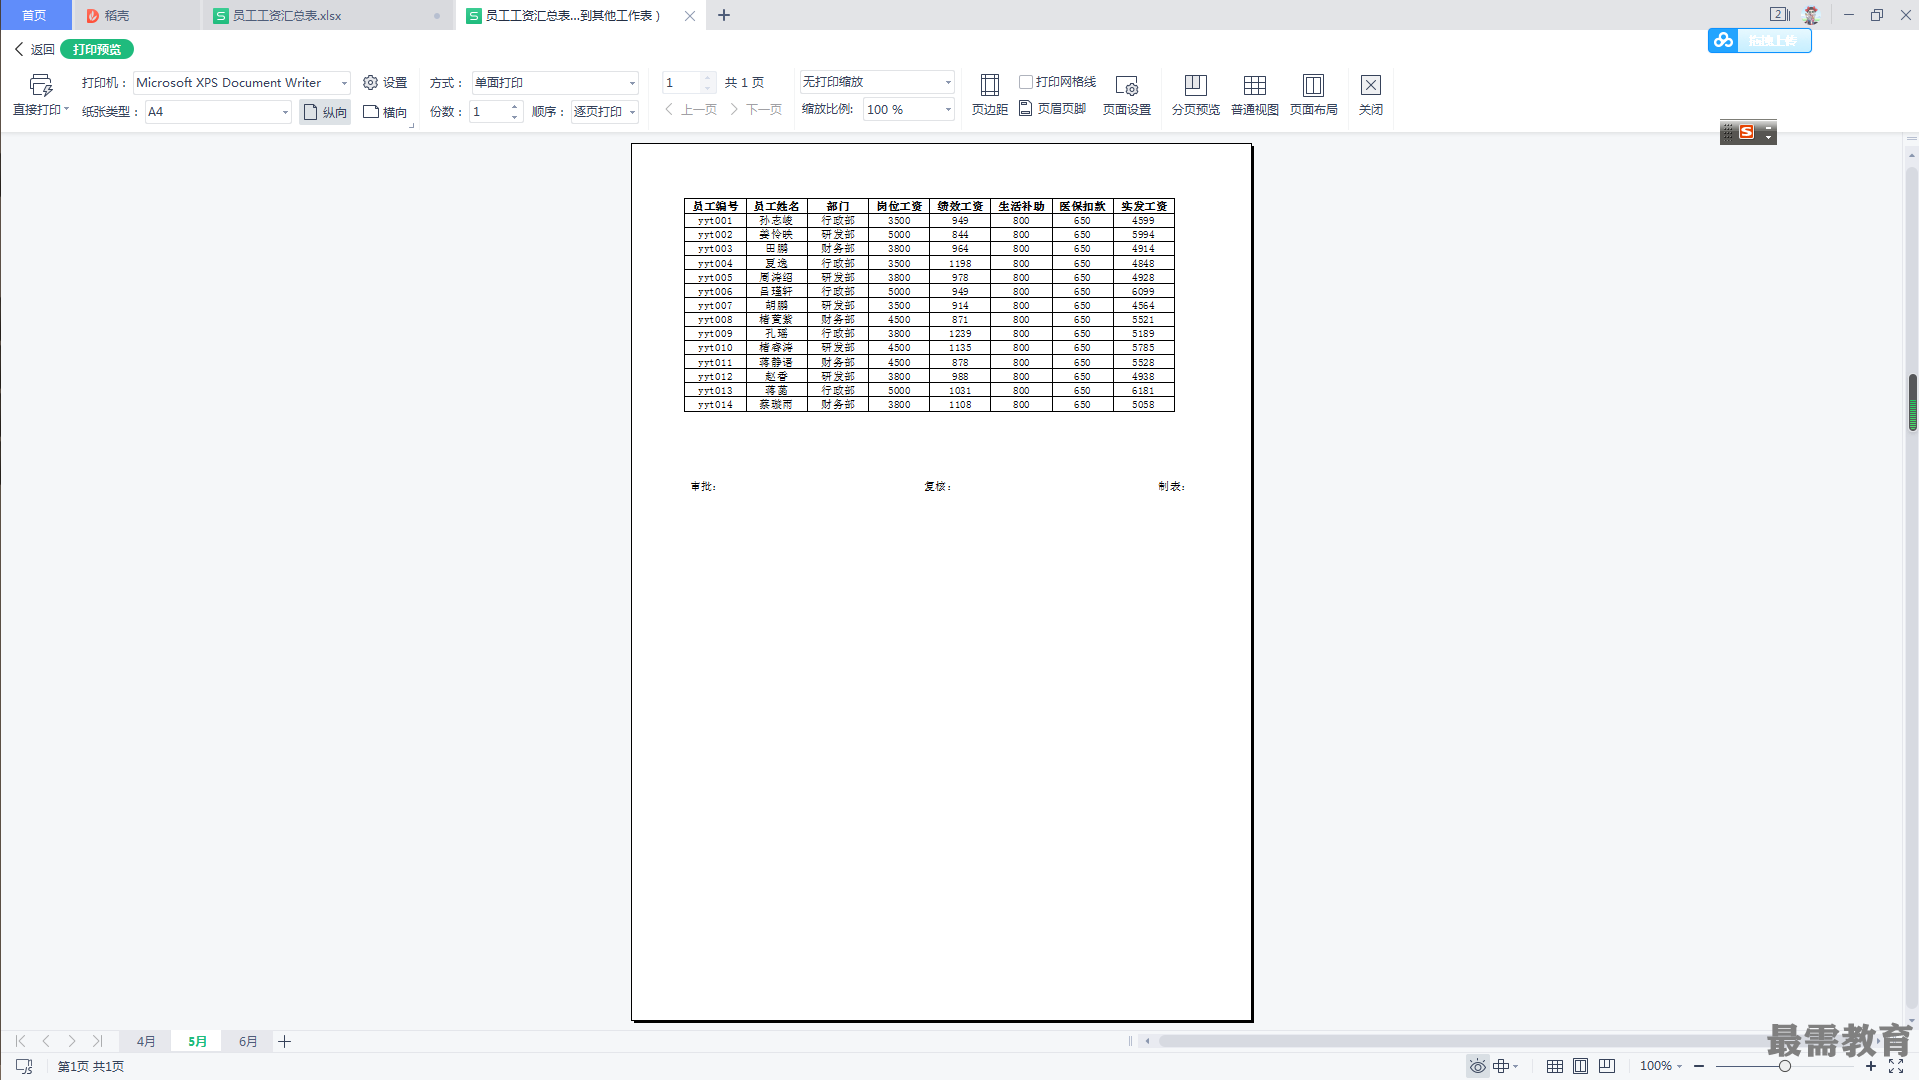Screen dimensions: 1919x1080
Task: Click the user avatar icon in title bar
Action: [x=1811, y=15]
